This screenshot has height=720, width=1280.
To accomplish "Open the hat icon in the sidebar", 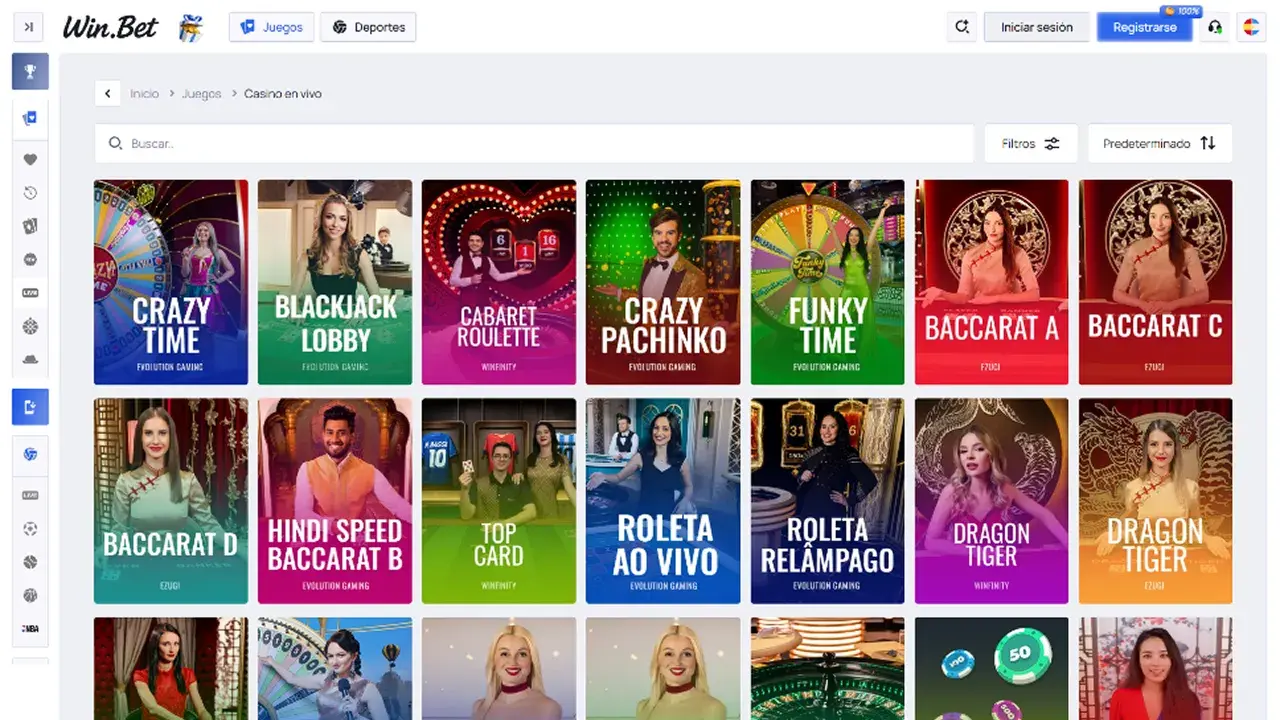I will click(30, 359).
